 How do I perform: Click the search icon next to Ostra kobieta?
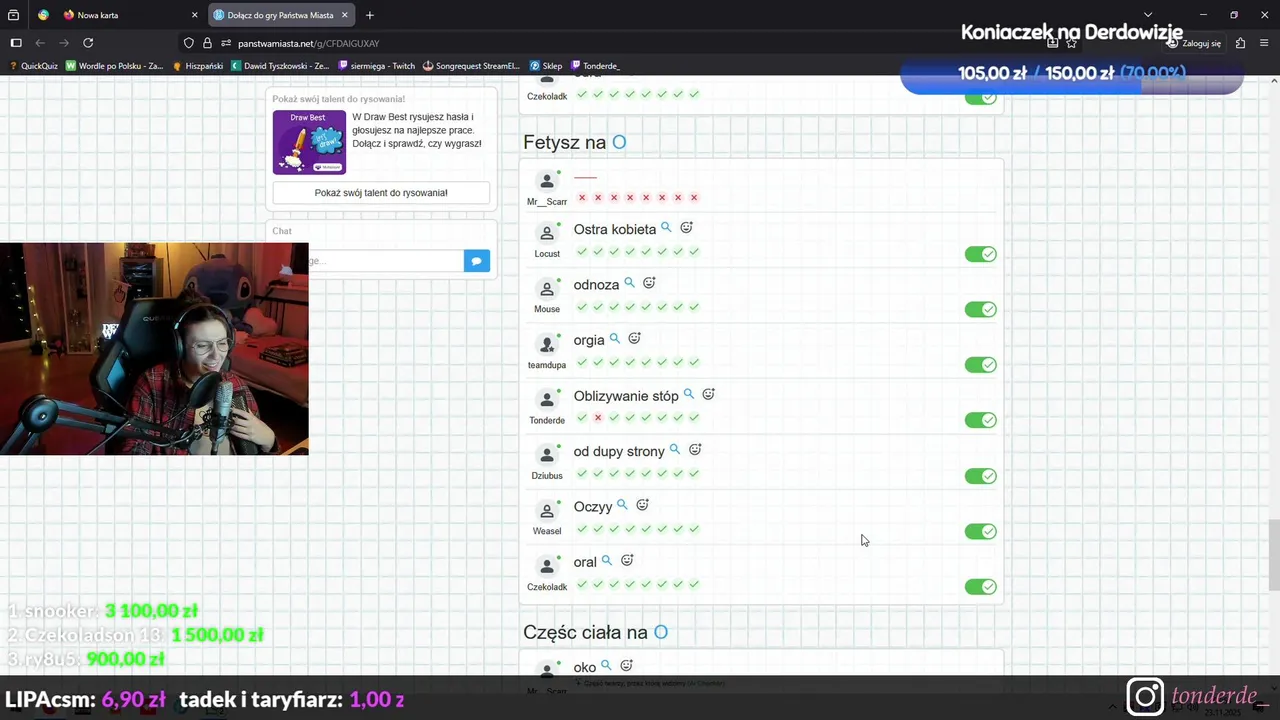click(666, 228)
